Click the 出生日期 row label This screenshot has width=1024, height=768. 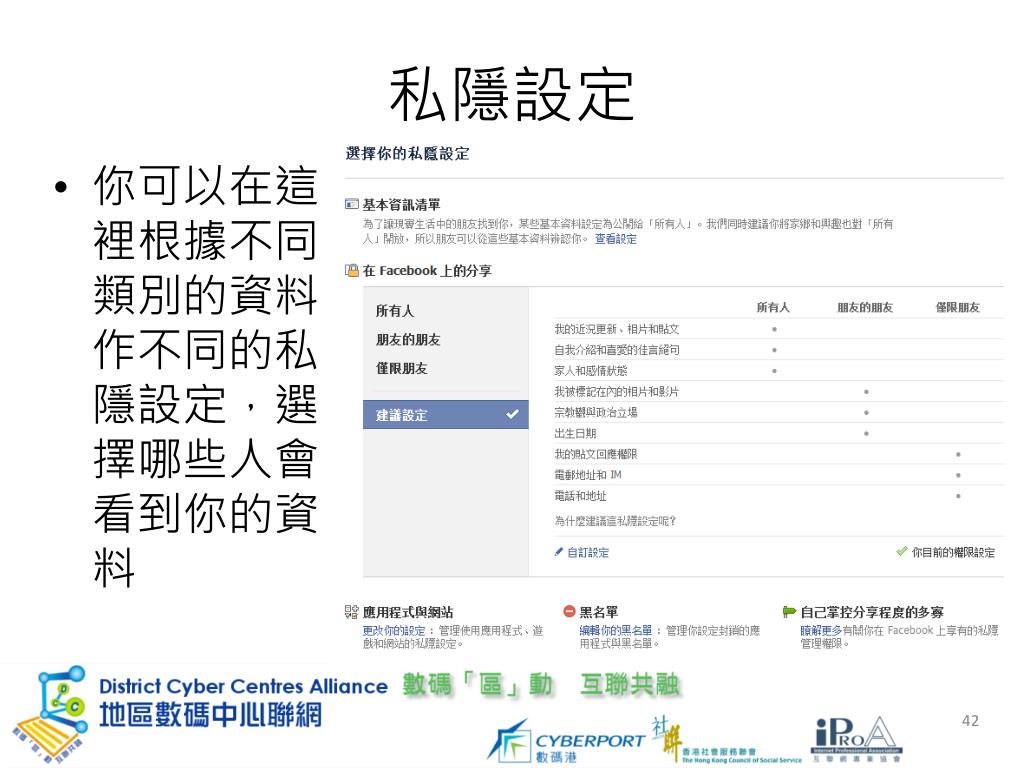click(575, 434)
